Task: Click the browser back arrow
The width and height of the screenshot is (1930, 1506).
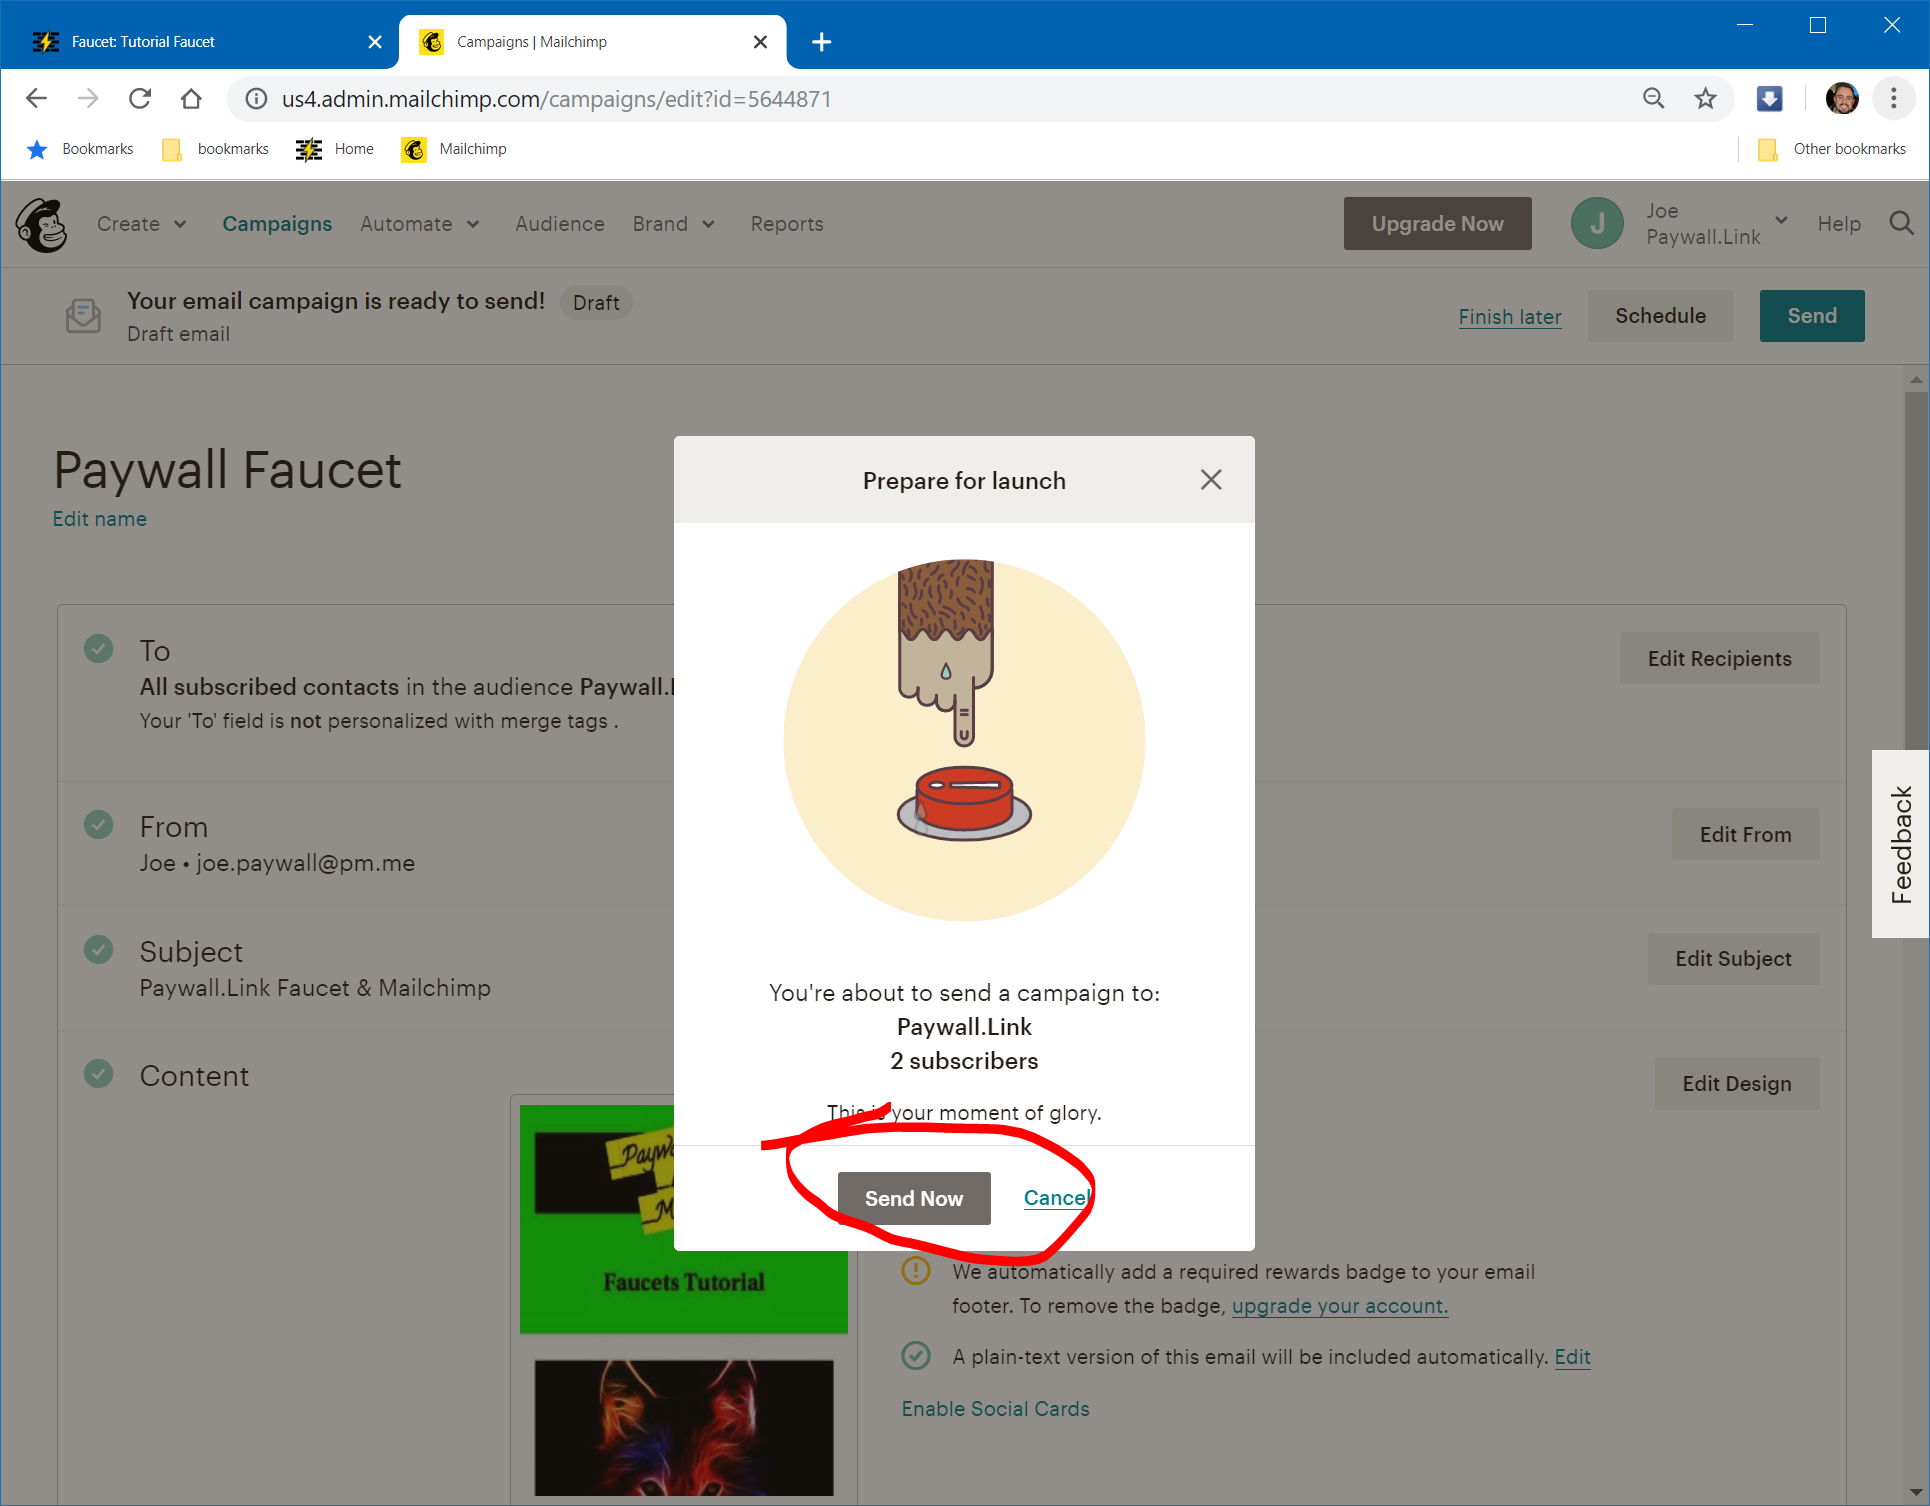Action: [x=37, y=98]
